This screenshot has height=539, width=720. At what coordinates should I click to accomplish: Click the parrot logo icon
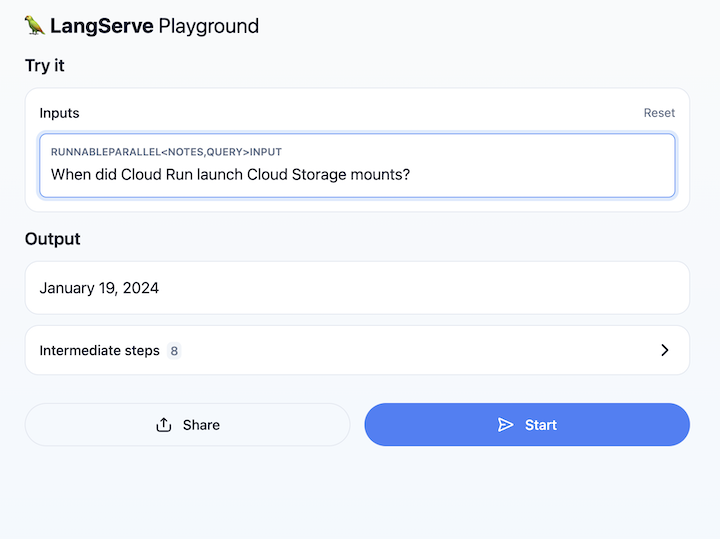[x=35, y=25]
